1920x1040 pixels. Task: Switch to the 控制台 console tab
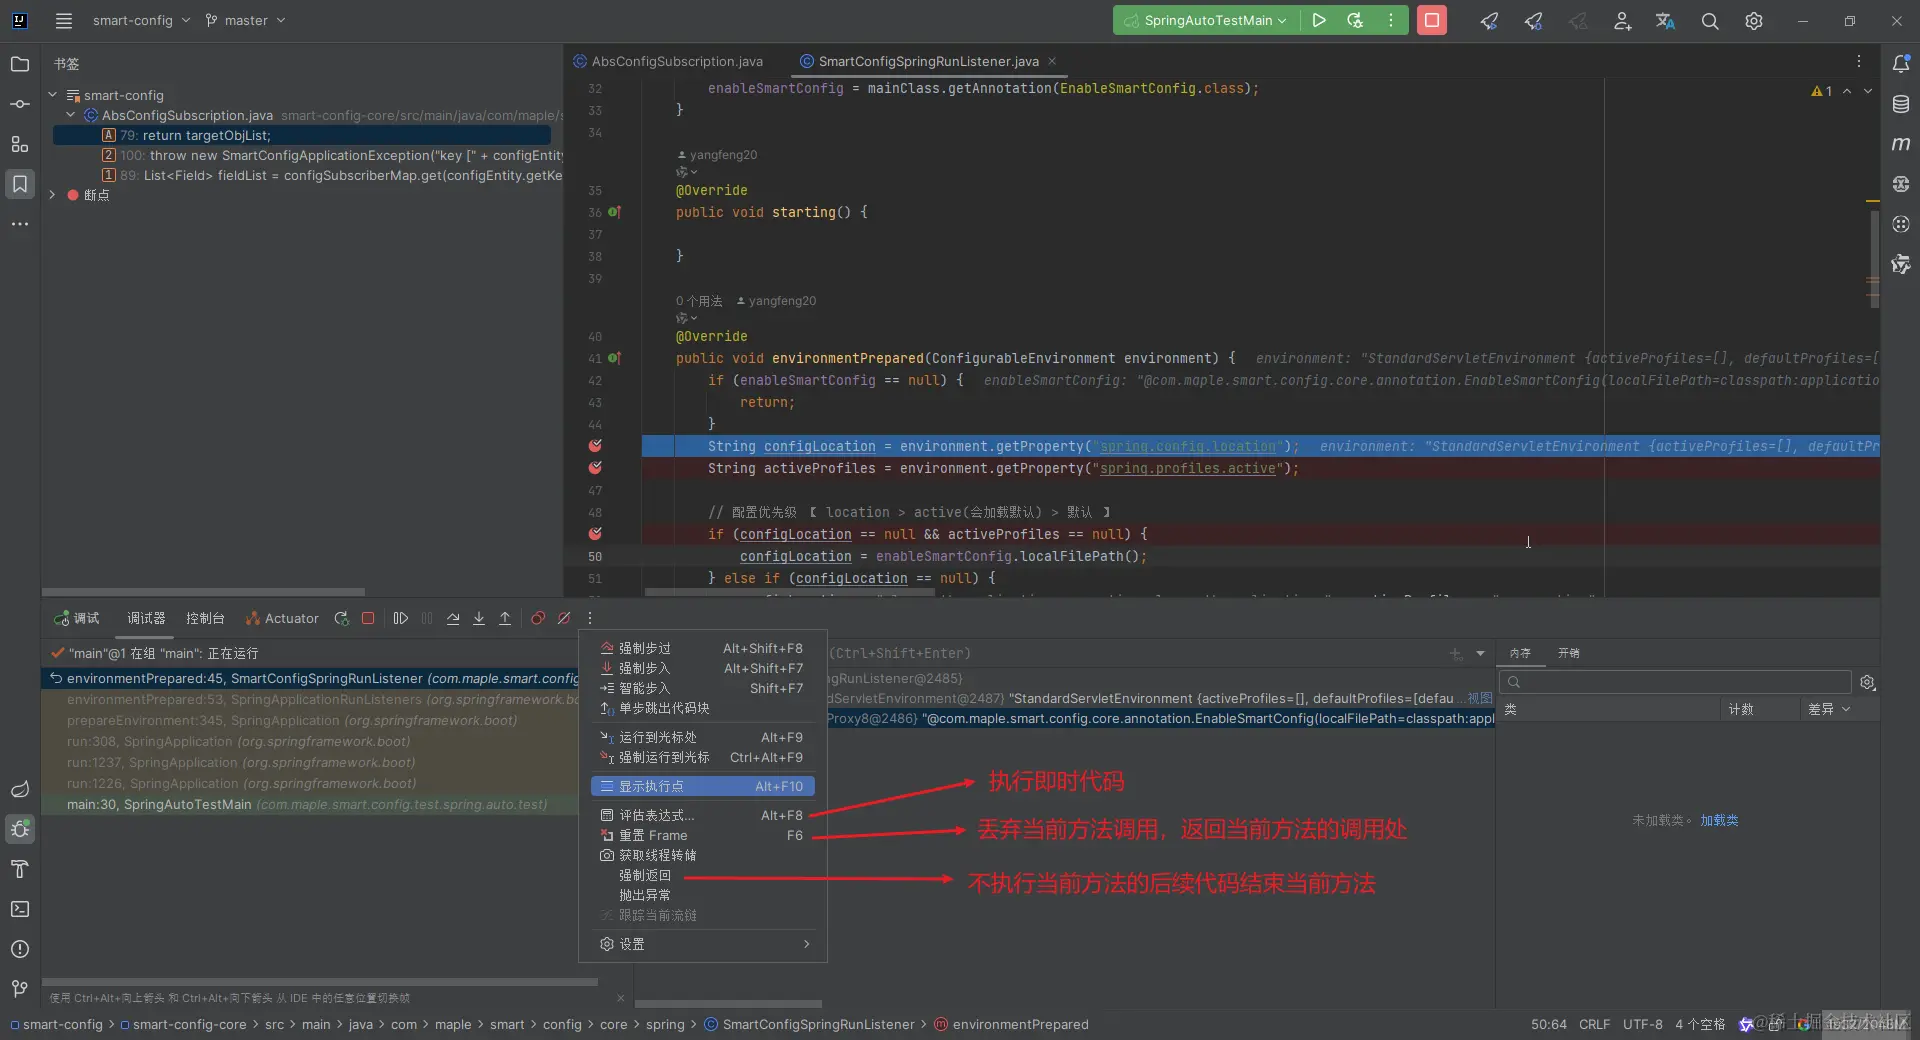tap(205, 618)
